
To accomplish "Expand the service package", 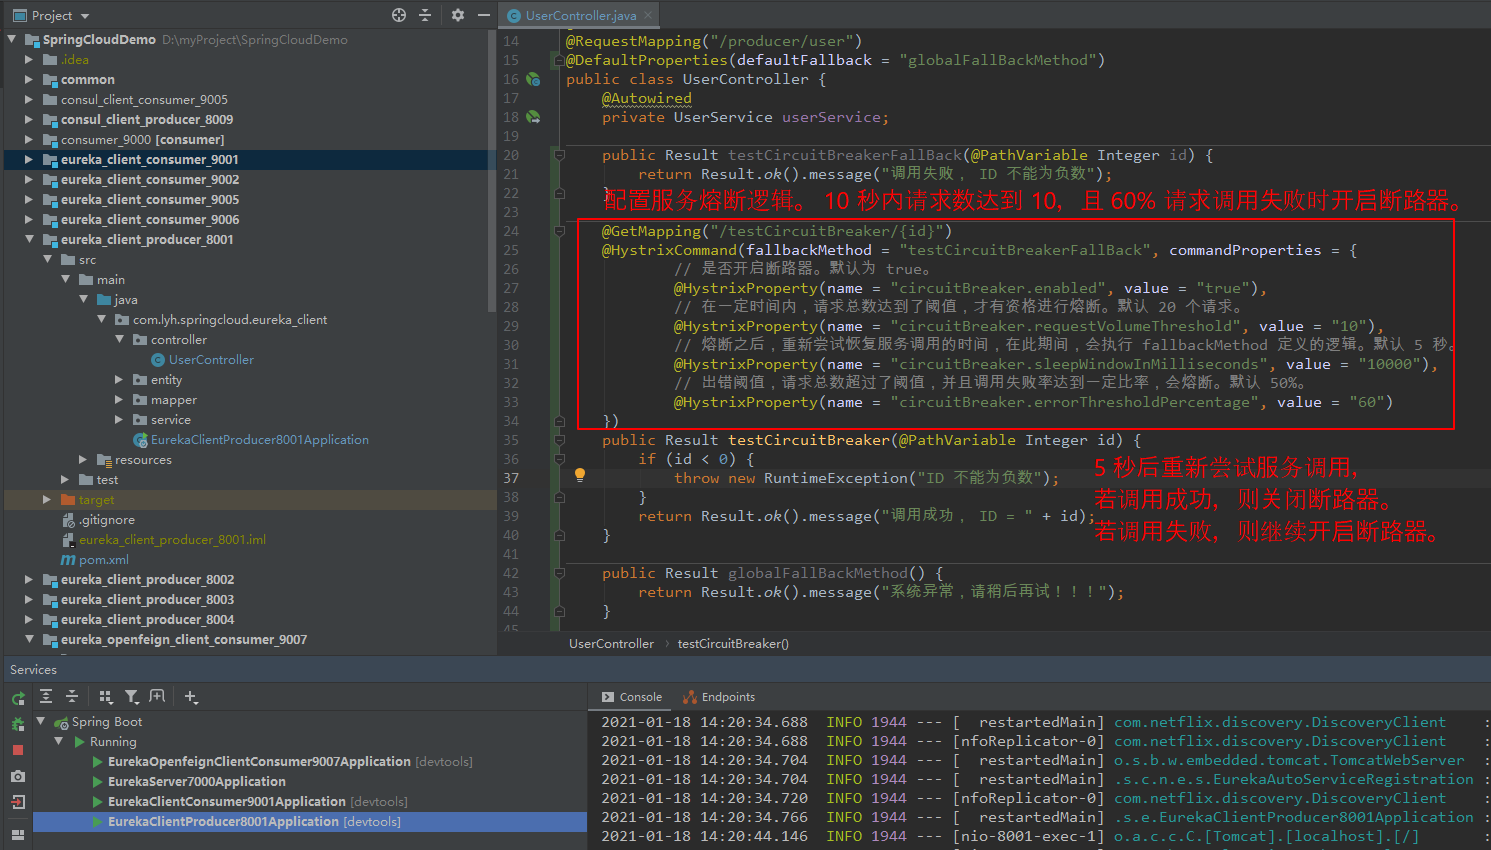I will pos(119,420).
